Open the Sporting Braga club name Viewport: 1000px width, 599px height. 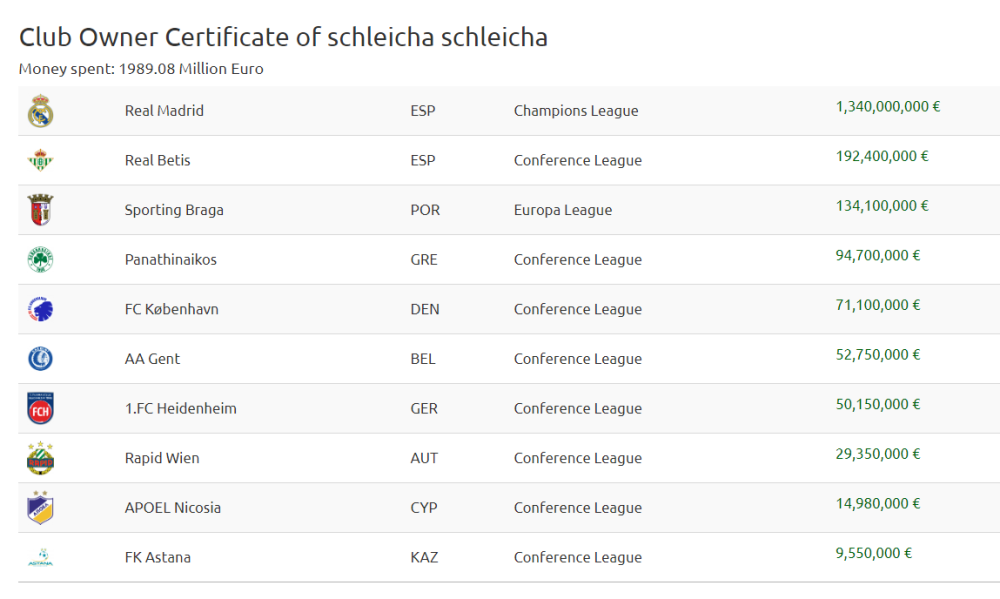tap(174, 210)
